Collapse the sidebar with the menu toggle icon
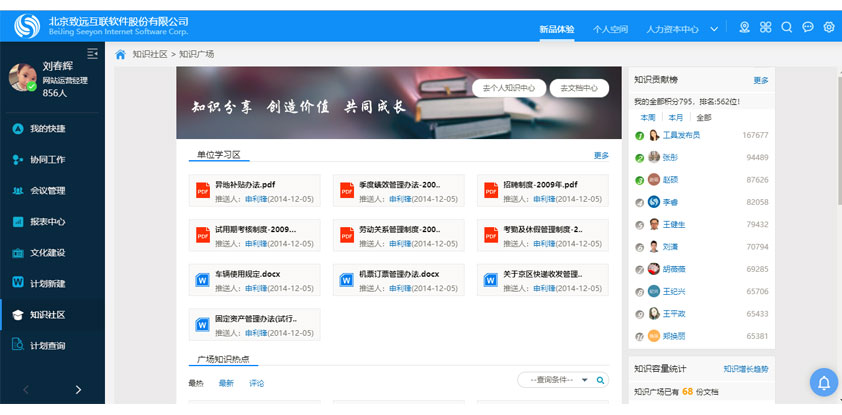Screen dimensions: 842x415 (x=92, y=53)
